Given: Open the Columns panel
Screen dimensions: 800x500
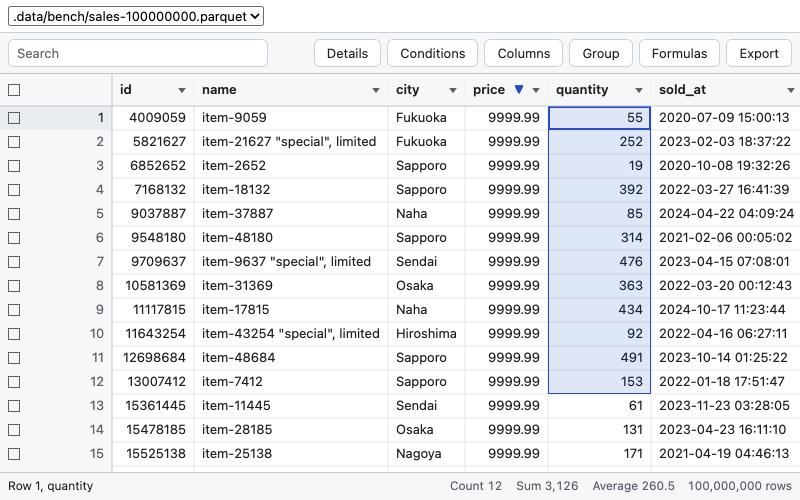Looking at the screenshot, I should pos(523,53).
